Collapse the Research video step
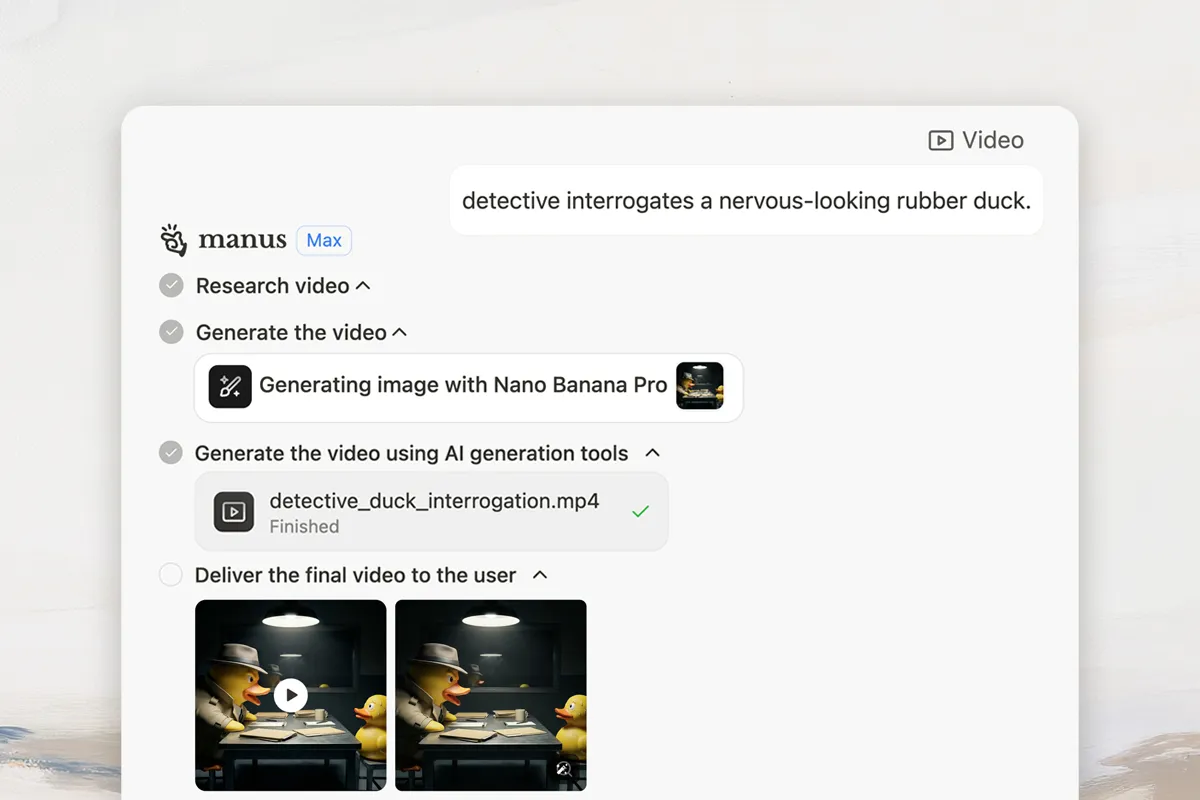 (x=363, y=286)
